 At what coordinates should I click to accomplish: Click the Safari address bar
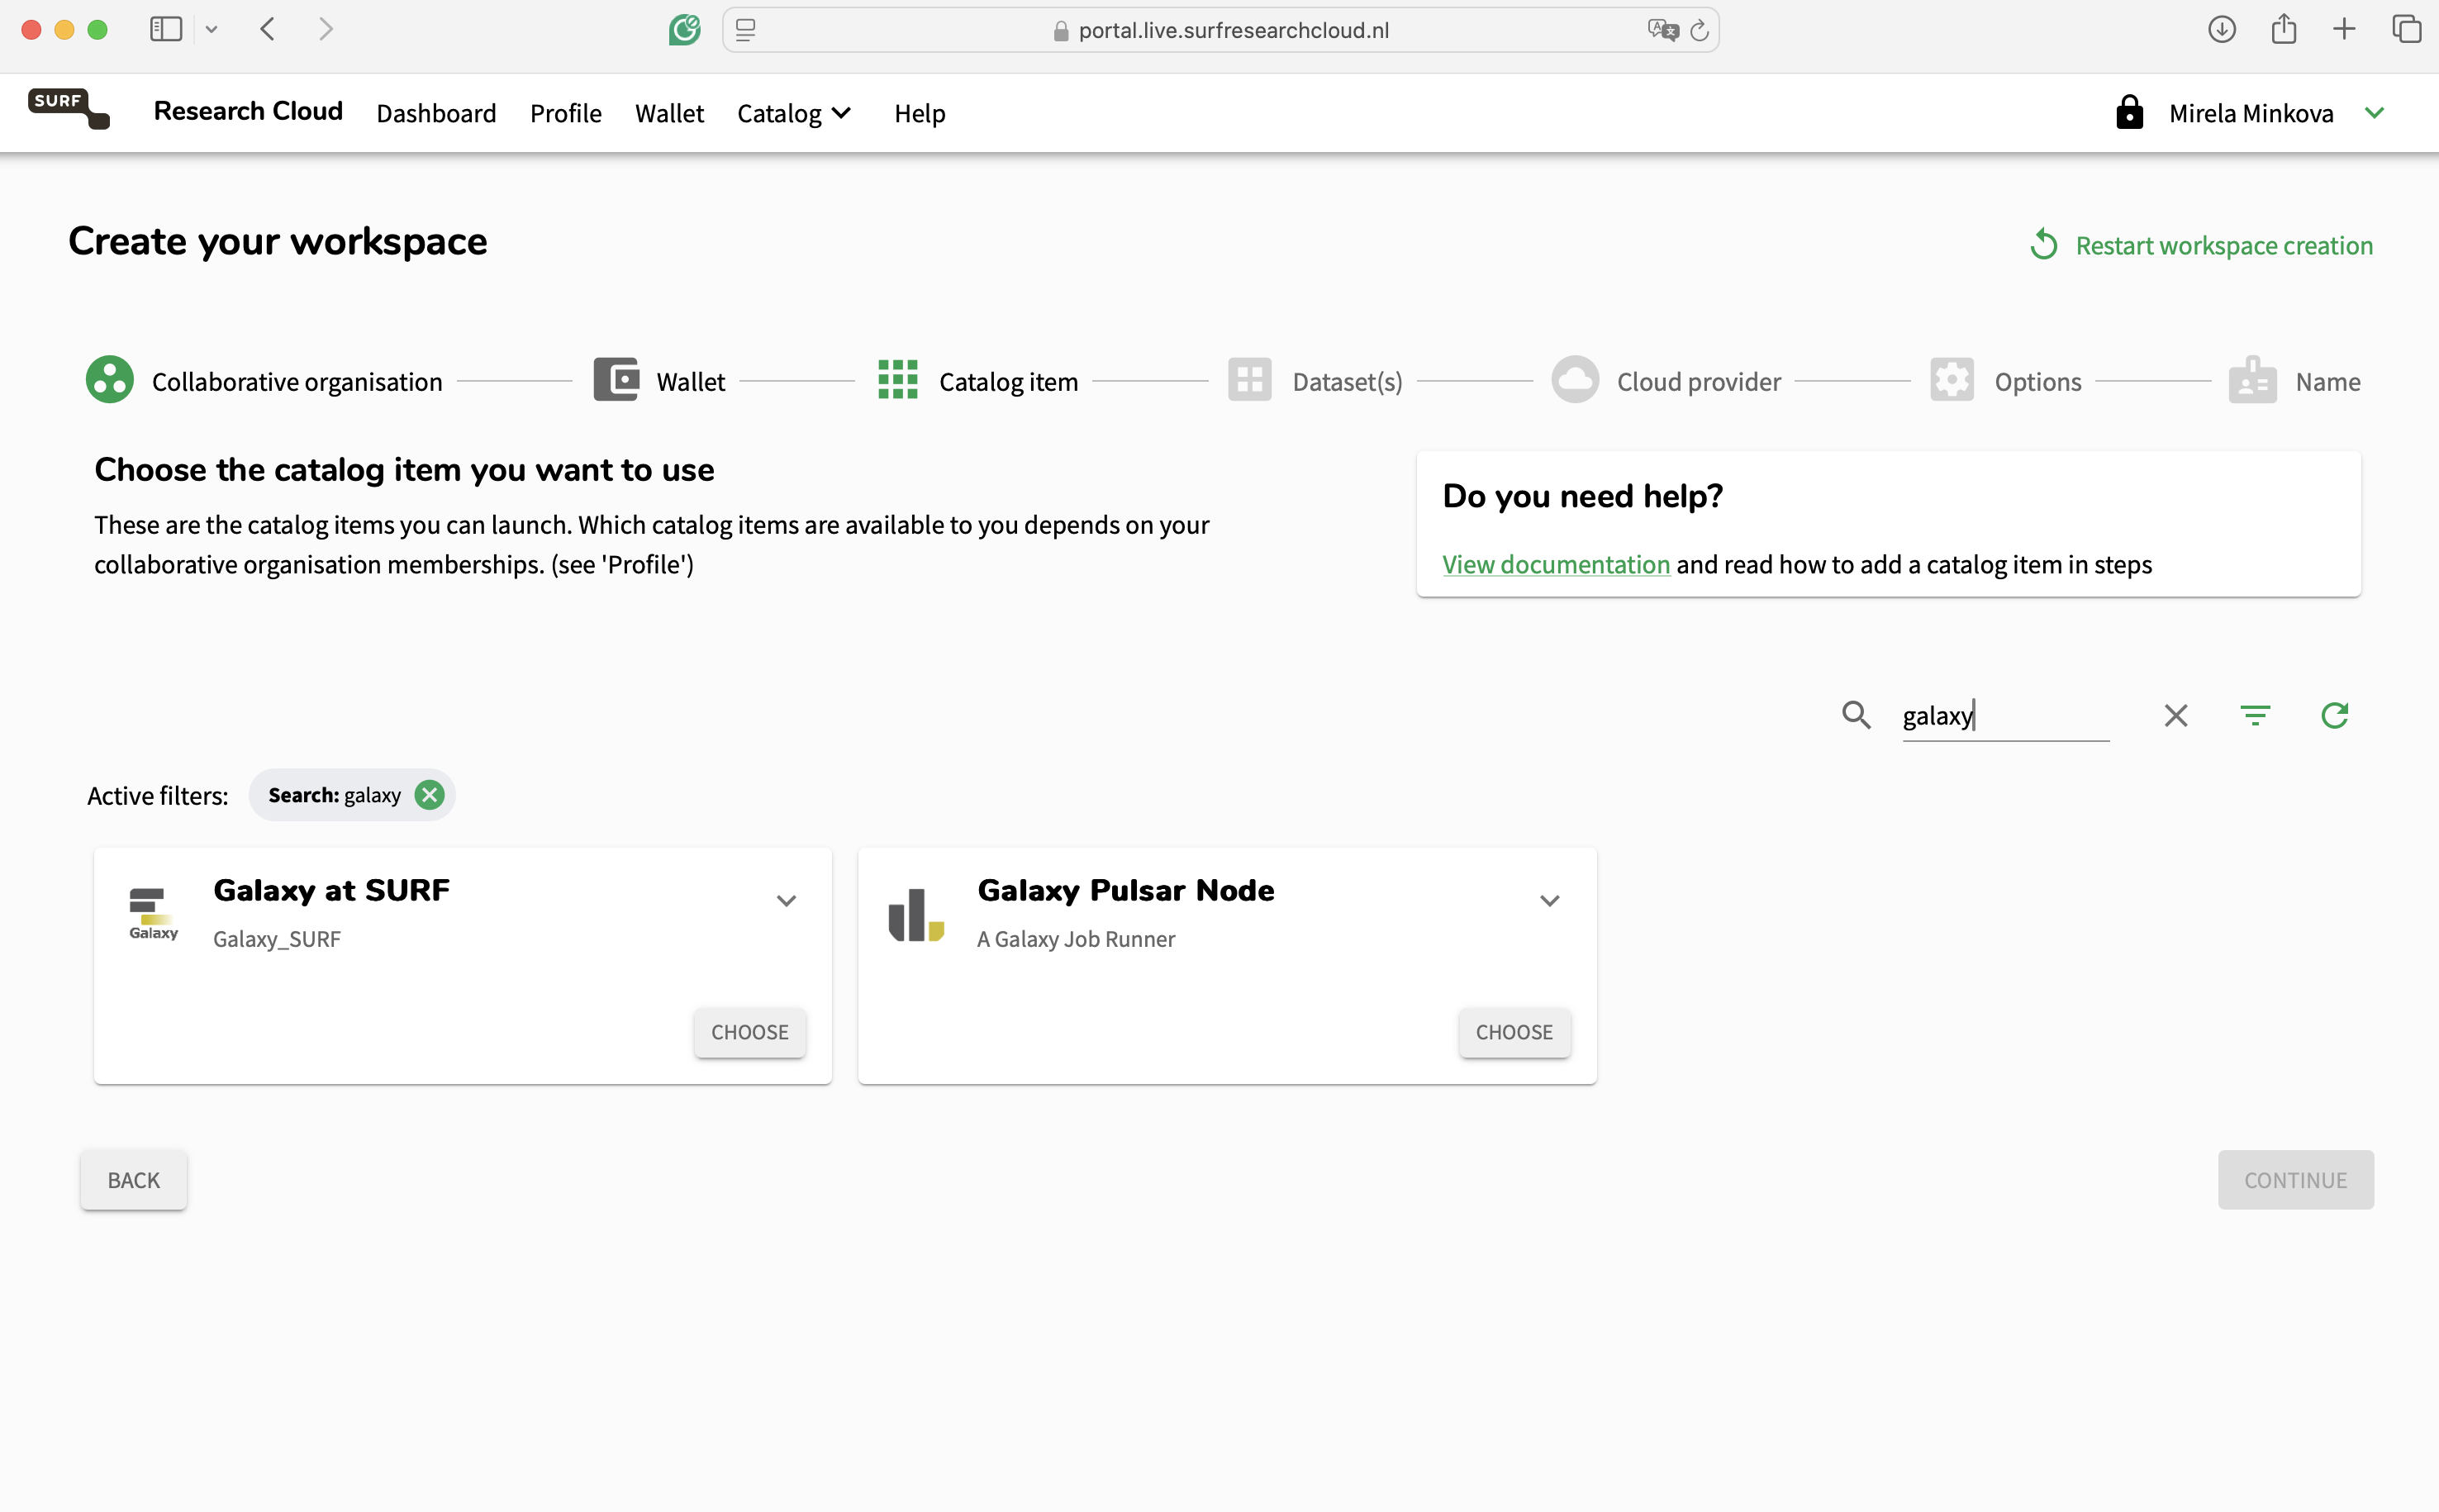point(1220,30)
